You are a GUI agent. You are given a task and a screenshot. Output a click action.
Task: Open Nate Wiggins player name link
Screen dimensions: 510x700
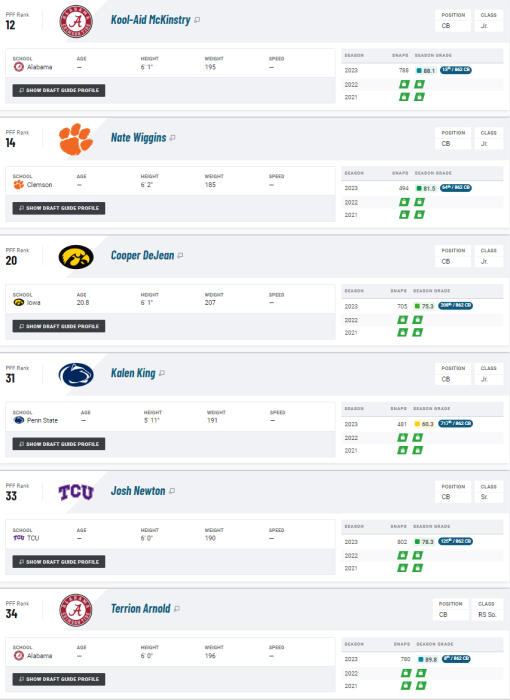pos(138,138)
